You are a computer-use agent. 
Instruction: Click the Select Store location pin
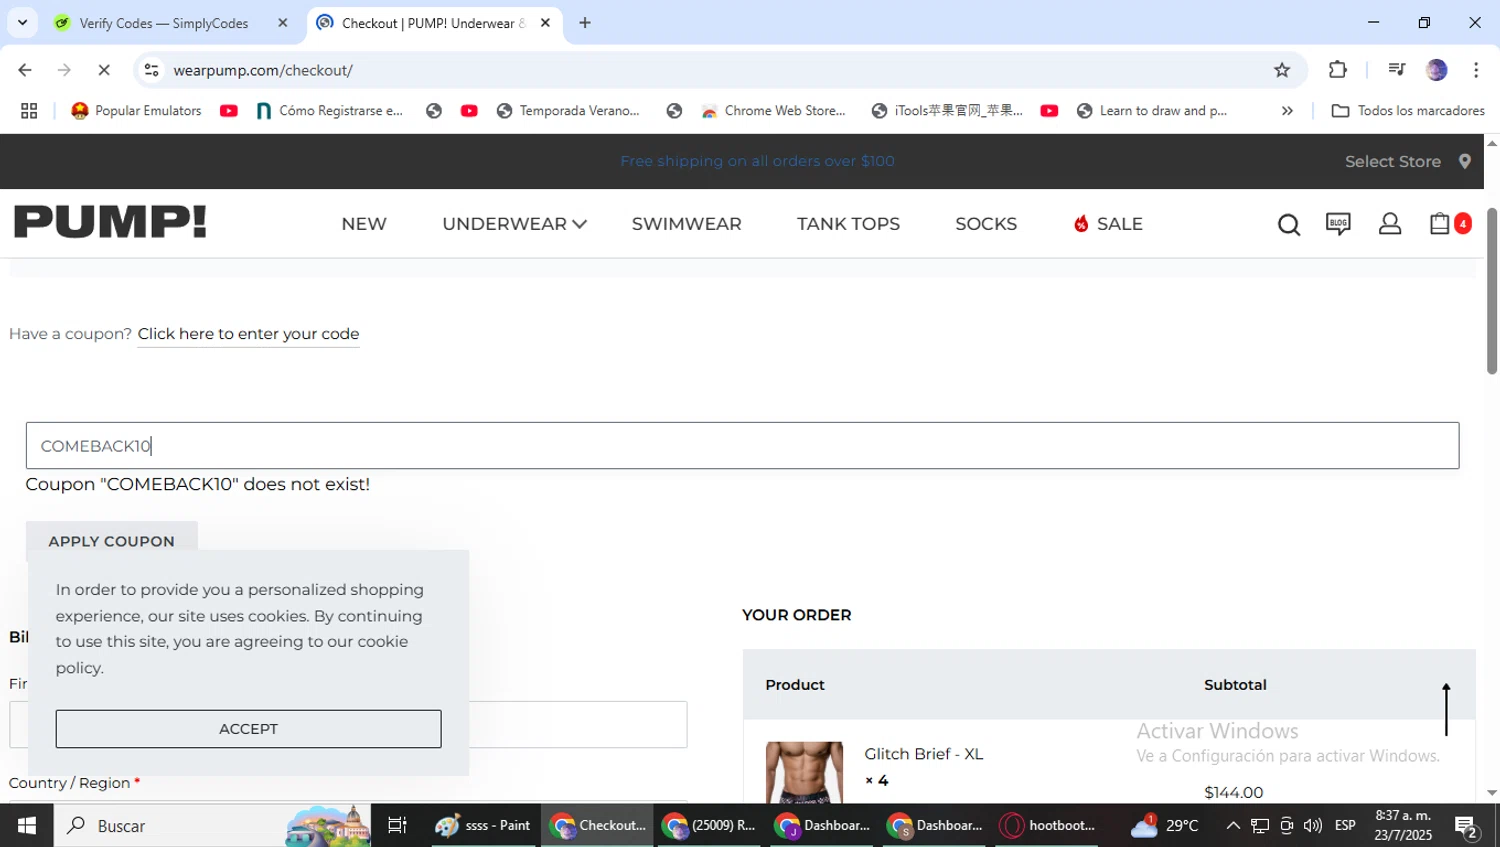click(x=1465, y=161)
